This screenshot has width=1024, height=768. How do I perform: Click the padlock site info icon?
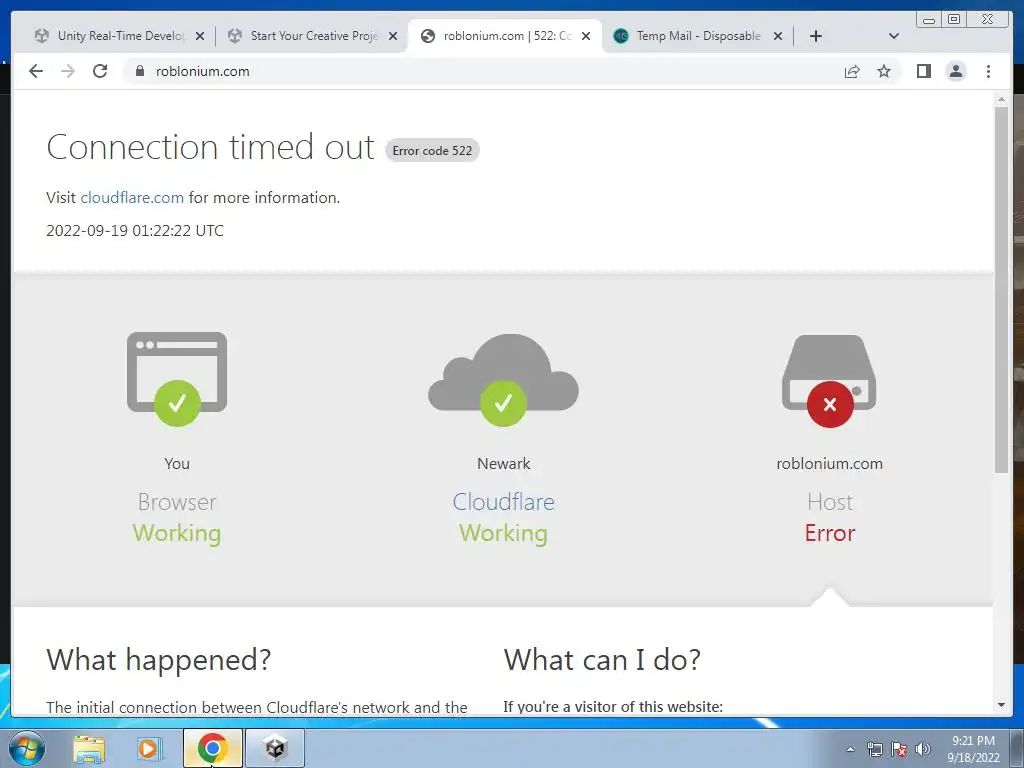[139, 71]
